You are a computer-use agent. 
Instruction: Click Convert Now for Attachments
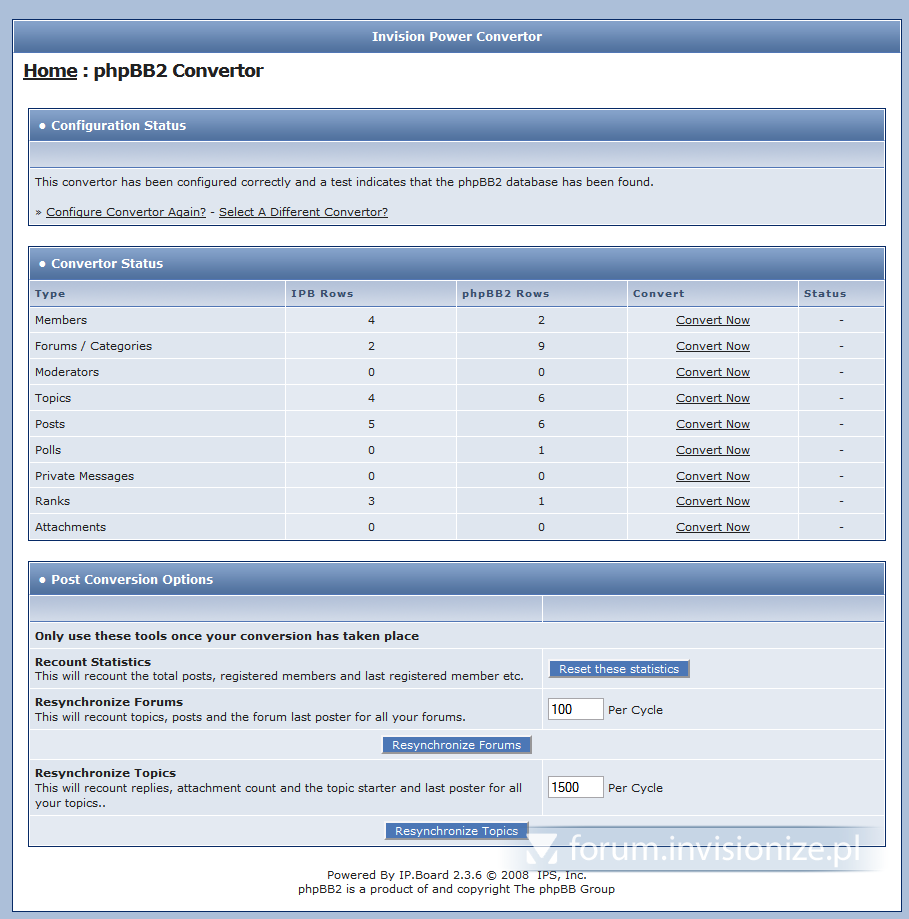(712, 527)
